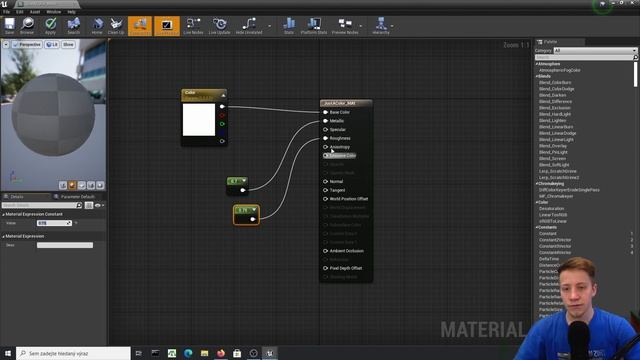Click the Base Color input pin
Screen dimensions: 640x360
tap(325, 112)
